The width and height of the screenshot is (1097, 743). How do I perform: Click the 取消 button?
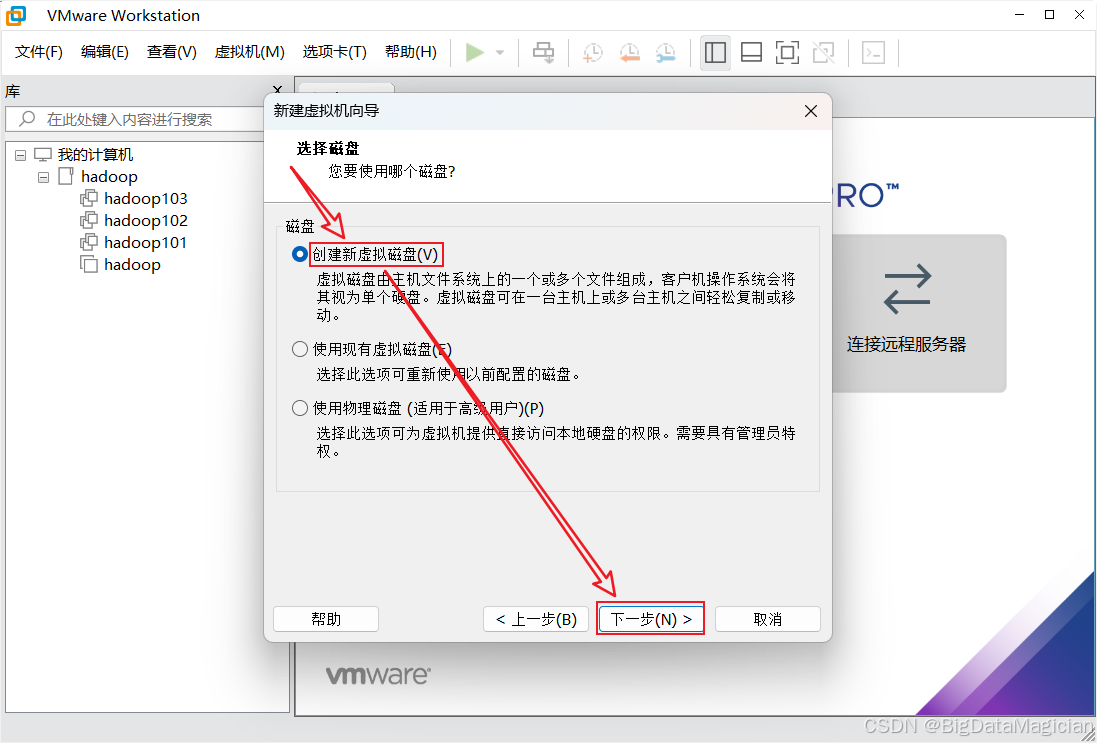pyautogui.click(x=767, y=619)
